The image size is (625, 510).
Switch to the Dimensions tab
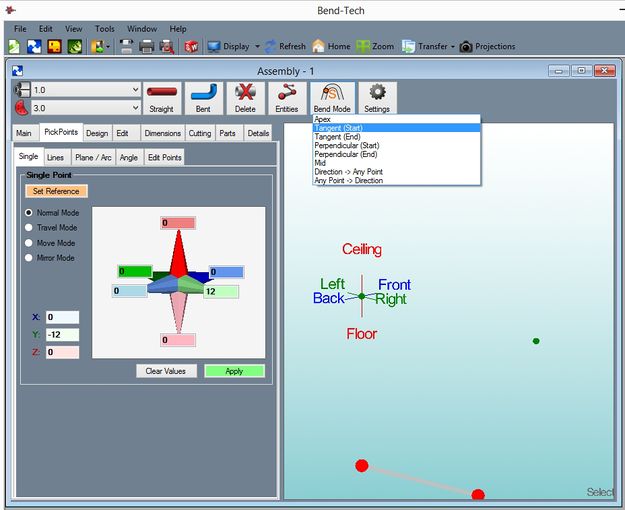coord(162,133)
